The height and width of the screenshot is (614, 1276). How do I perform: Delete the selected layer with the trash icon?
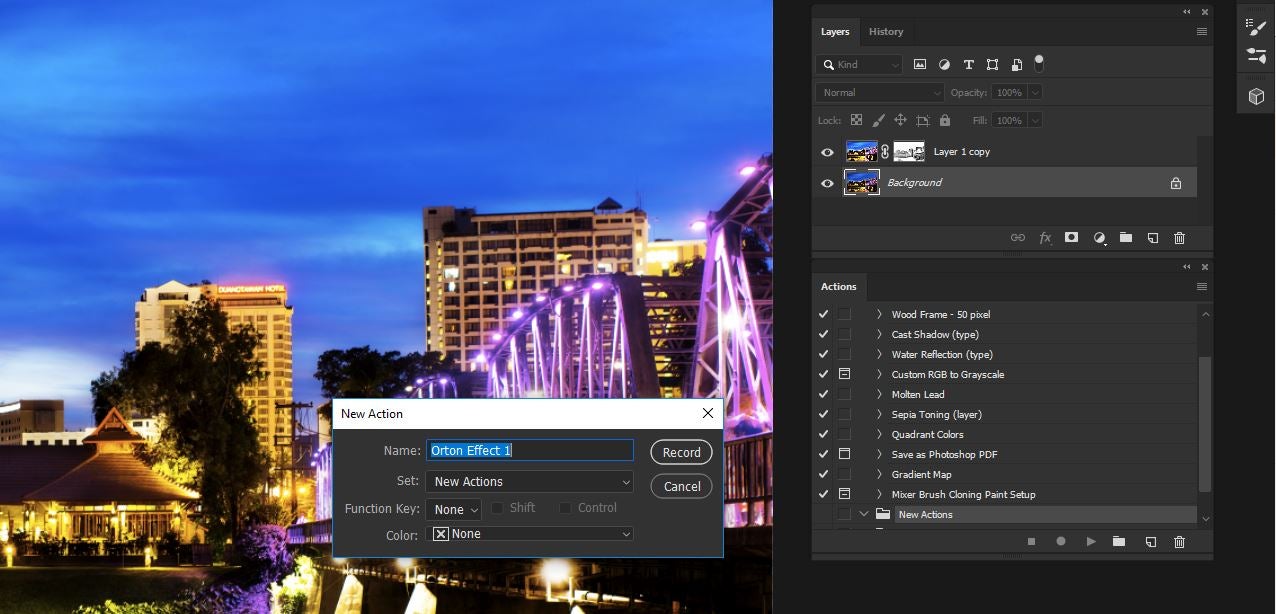(x=1179, y=238)
